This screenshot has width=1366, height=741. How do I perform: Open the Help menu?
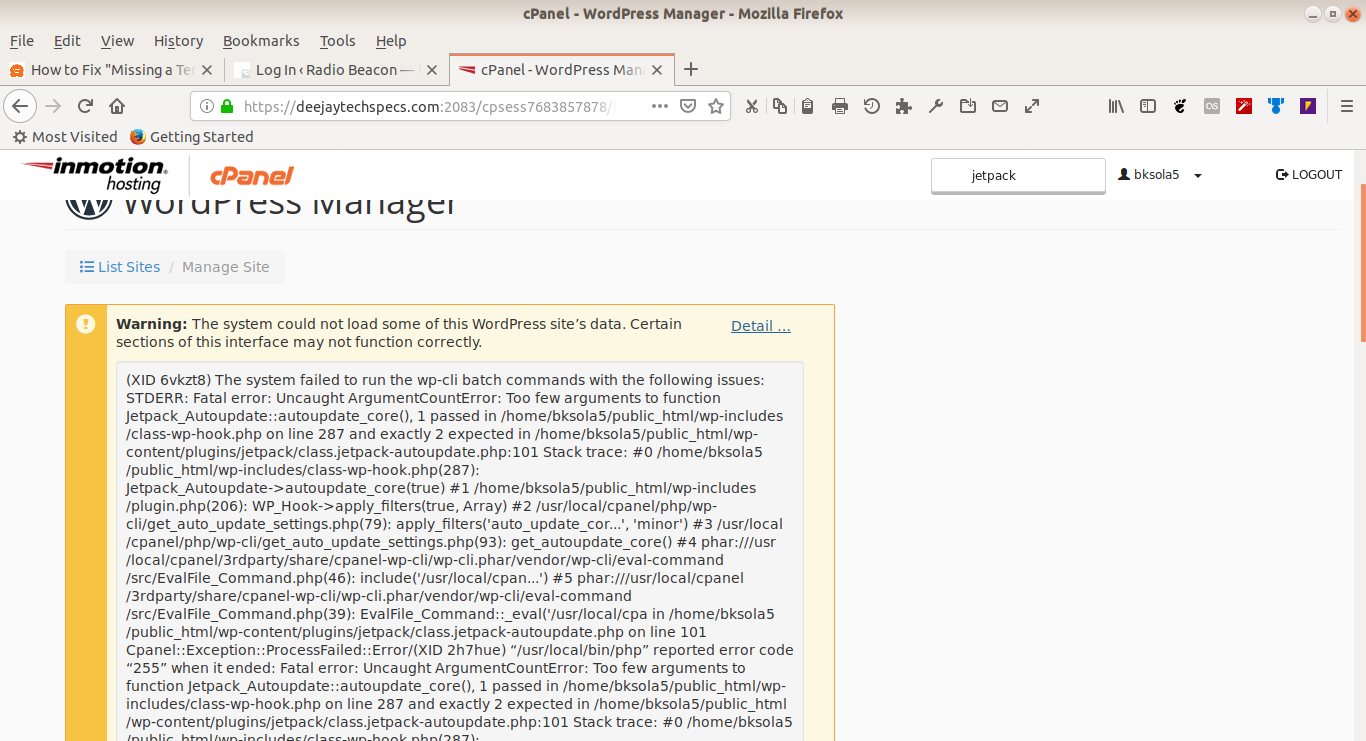(x=391, y=41)
